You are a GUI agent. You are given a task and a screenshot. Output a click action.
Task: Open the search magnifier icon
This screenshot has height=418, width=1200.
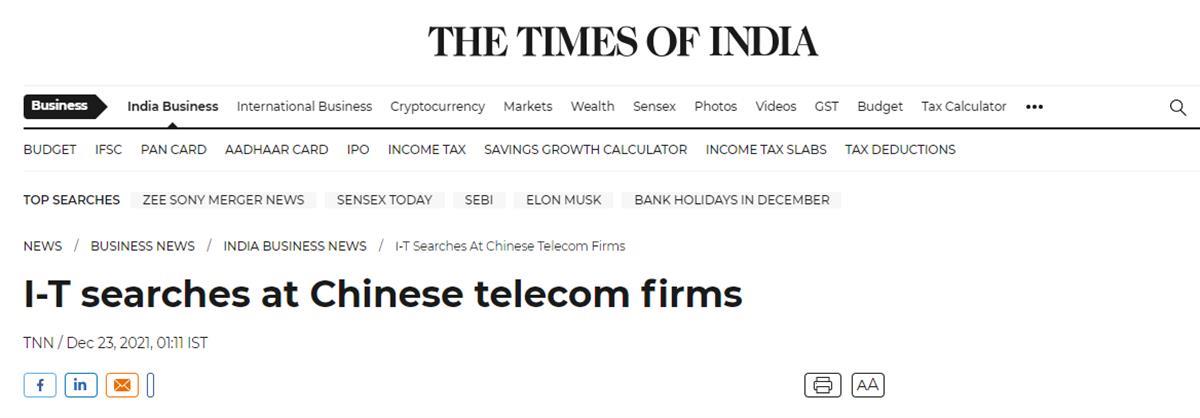pos(1178,107)
